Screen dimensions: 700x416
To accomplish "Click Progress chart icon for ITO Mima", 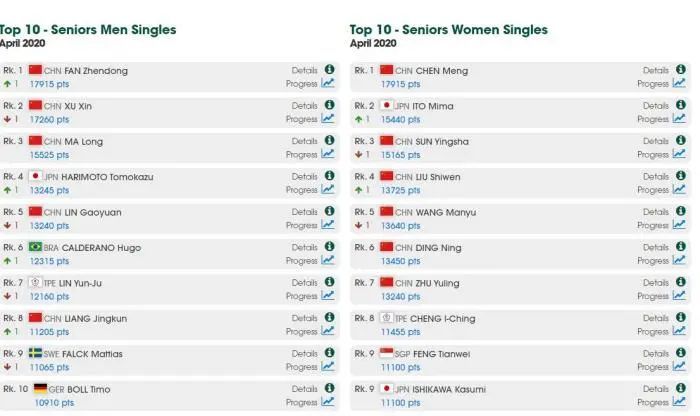I will [679, 118].
